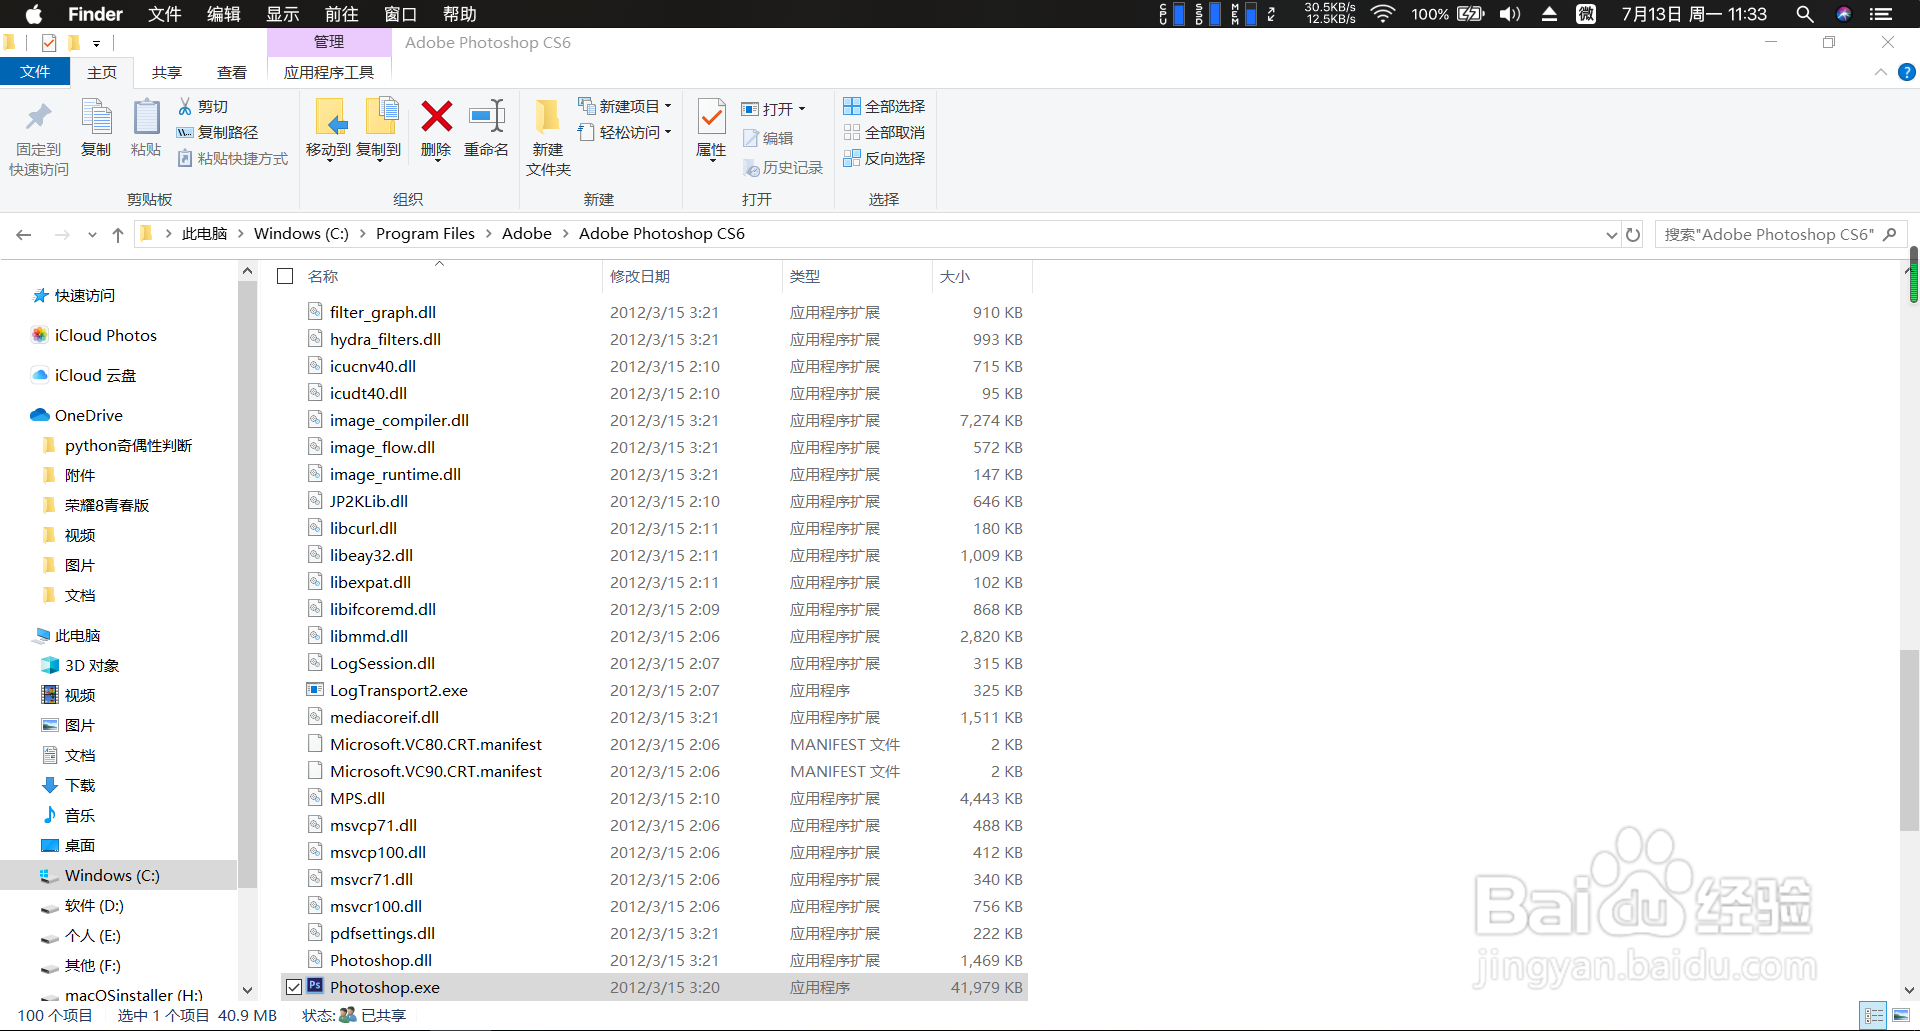Click the red Delete X icon
Screen dimensions: 1920x1031
pyautogui.click(x=436, y=116)
